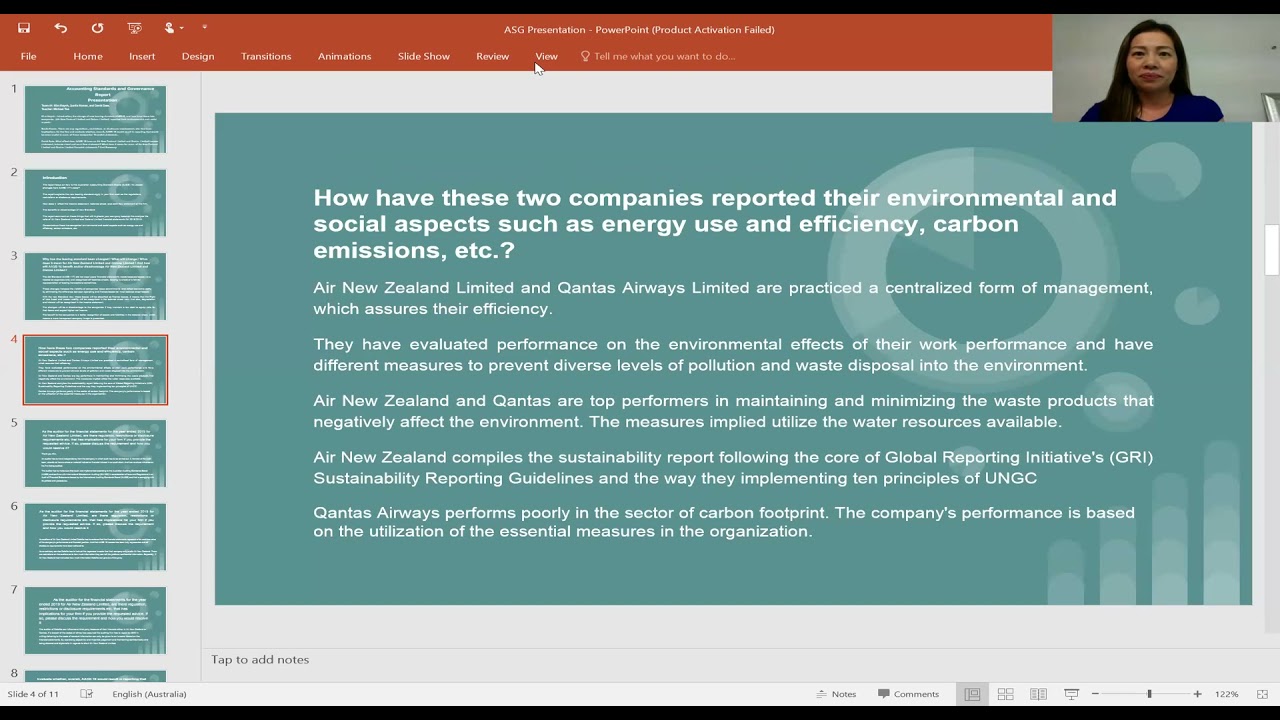
Task: Select slide 1 thumbnail
Action: click(96, 119)
